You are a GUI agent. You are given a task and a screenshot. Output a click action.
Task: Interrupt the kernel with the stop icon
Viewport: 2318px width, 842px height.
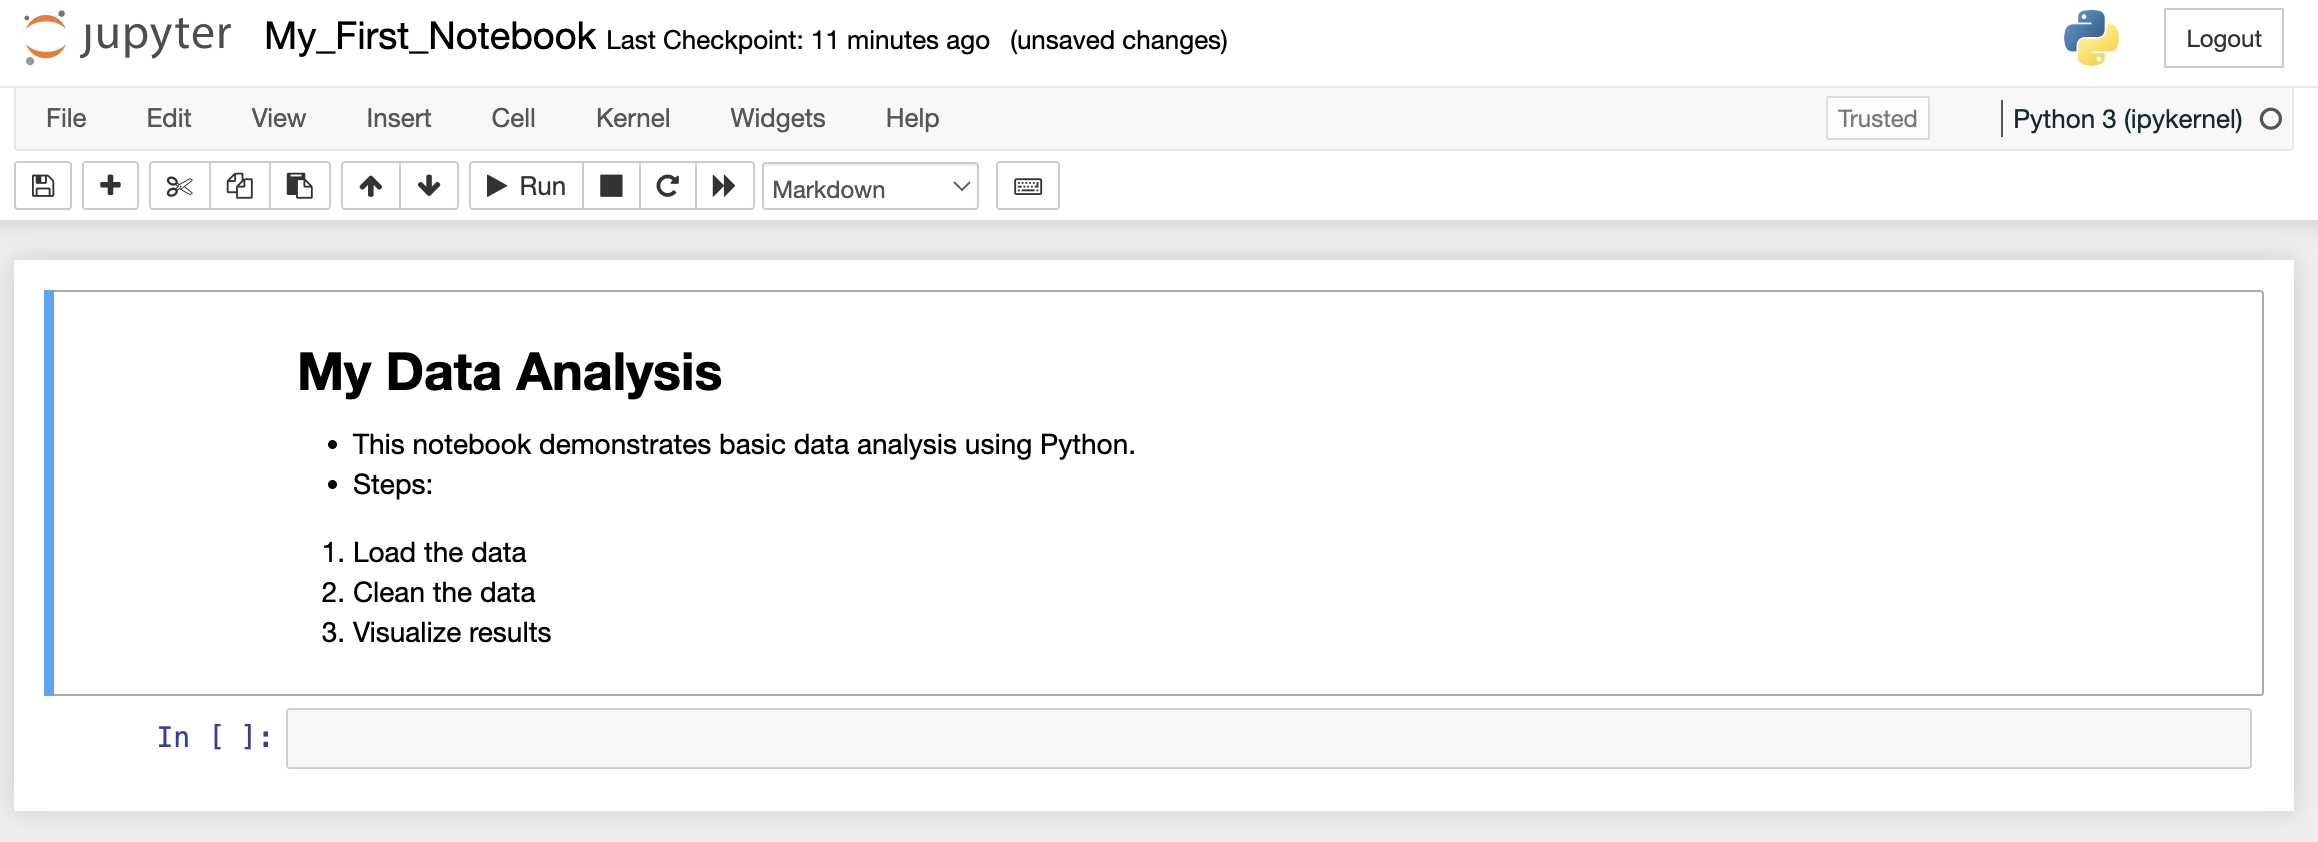[611, 186]
